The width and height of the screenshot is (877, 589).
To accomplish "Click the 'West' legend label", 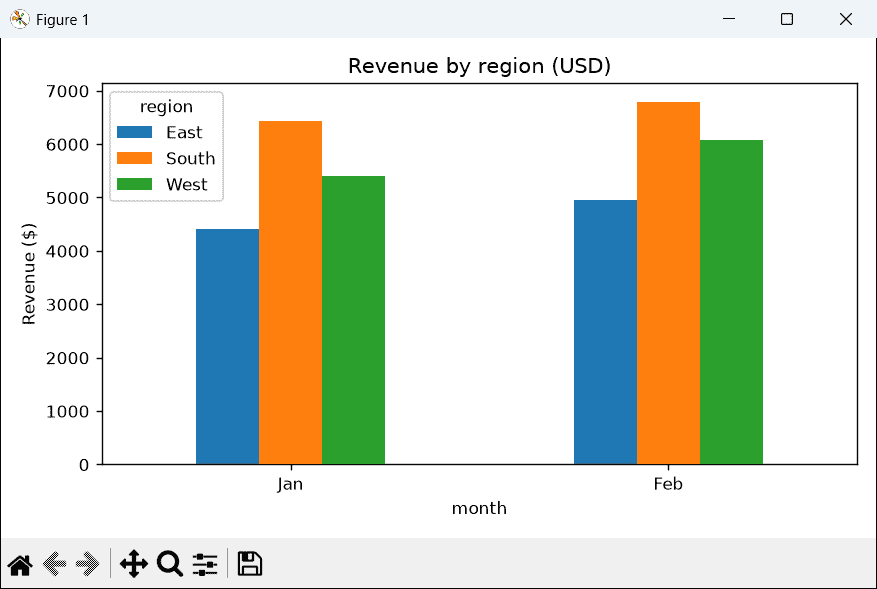I will tap(187, 185).
